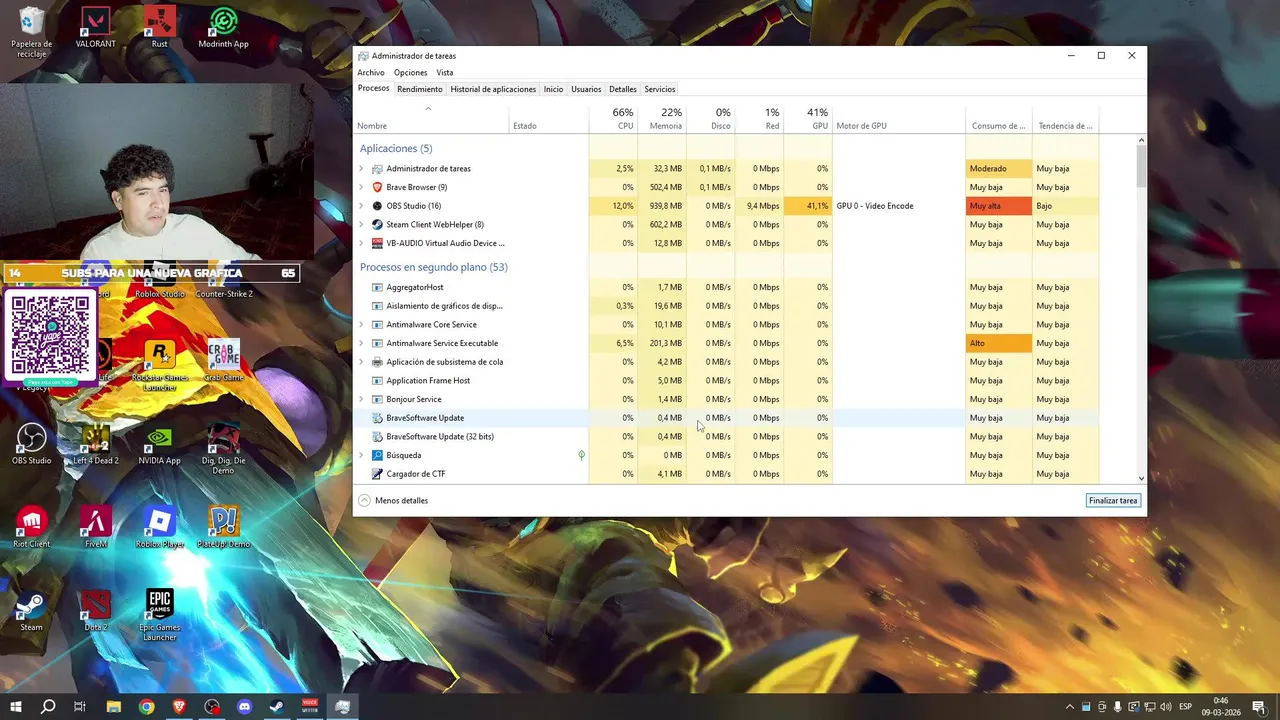The width and height of the screenshot is (1280, 720).
Task: Expand the Administrador de tareas process row
Action: 362,169
